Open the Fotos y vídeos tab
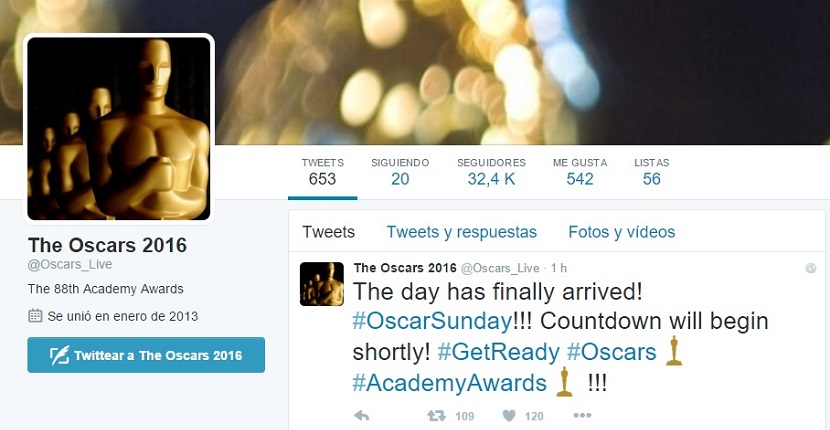The height and width of the screenshot is (430, 830). 621,232
